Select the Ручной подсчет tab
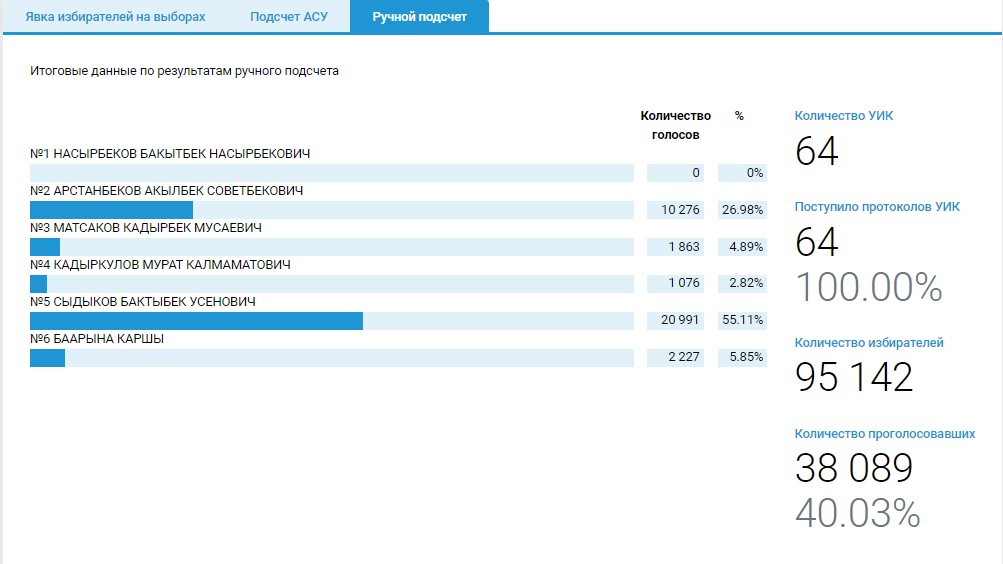The width and height of the screenshot is (1003, 564). [419, 17]
